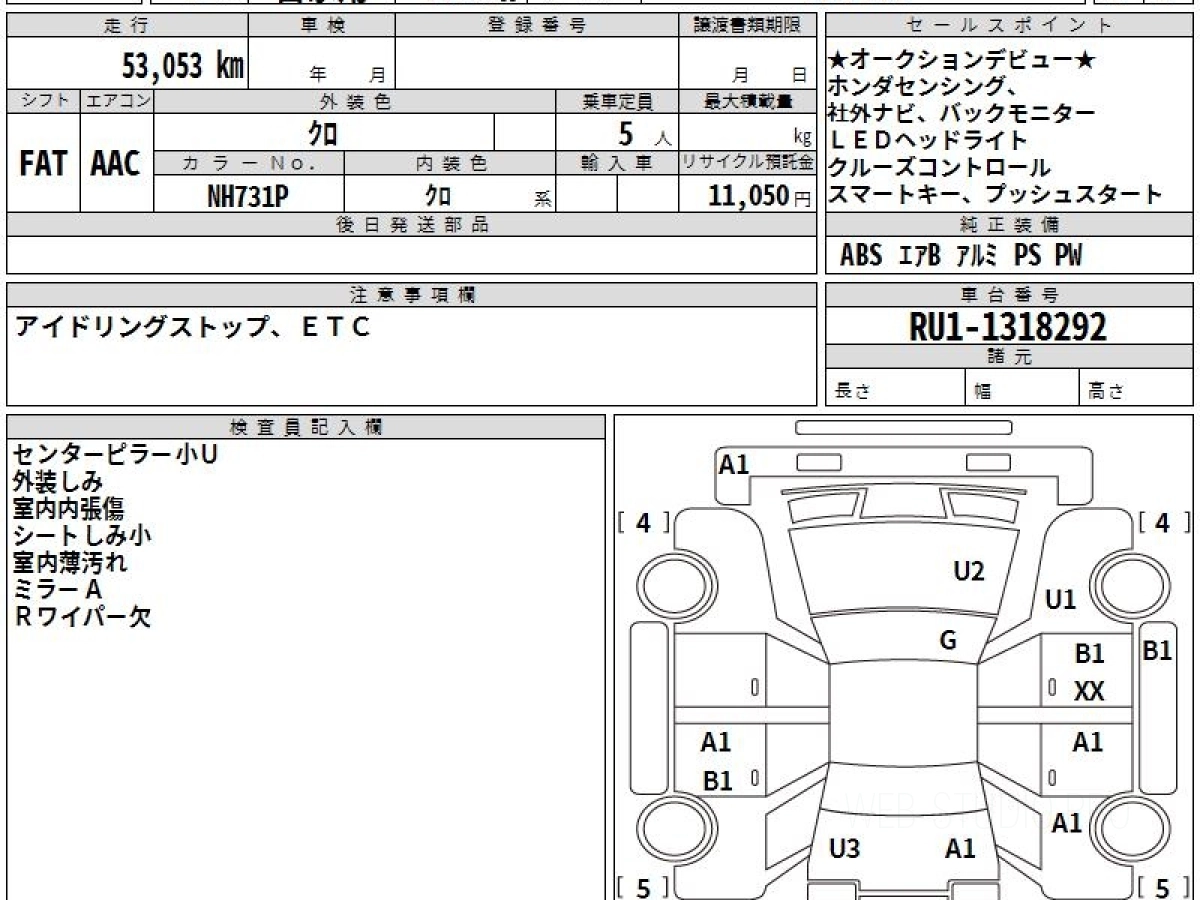Select the 外装しみ inspector note
Image resolution: width=1200 pixels, height=900 pixels.
point(58,482)
